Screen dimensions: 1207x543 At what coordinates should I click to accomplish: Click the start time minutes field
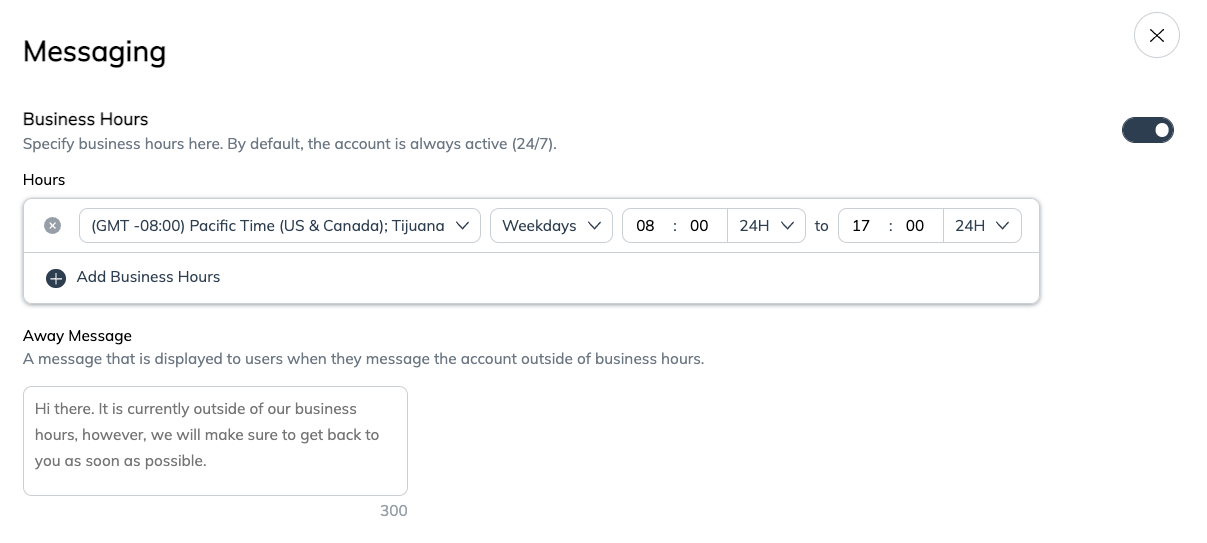tap(699, 226)
